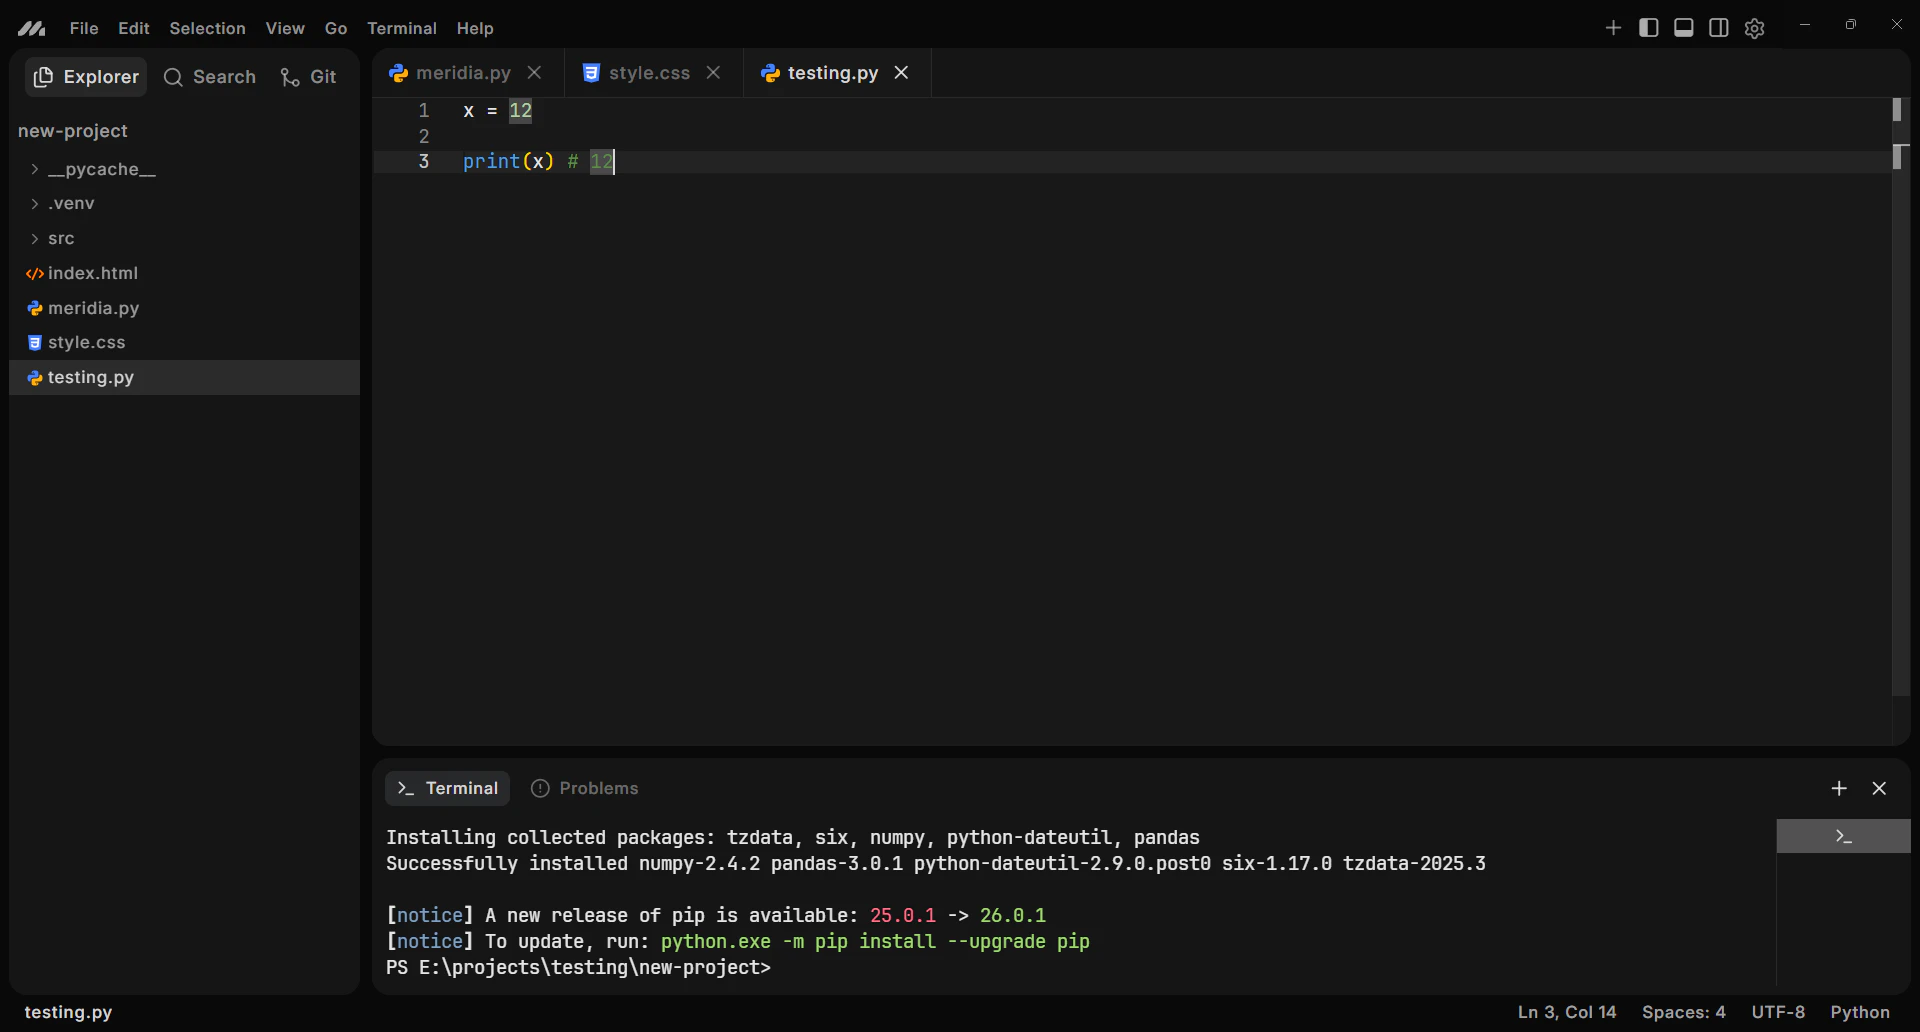Open the Terminal menu
The height and width of the screenshot is (1032, 1920).
point(401,28)
